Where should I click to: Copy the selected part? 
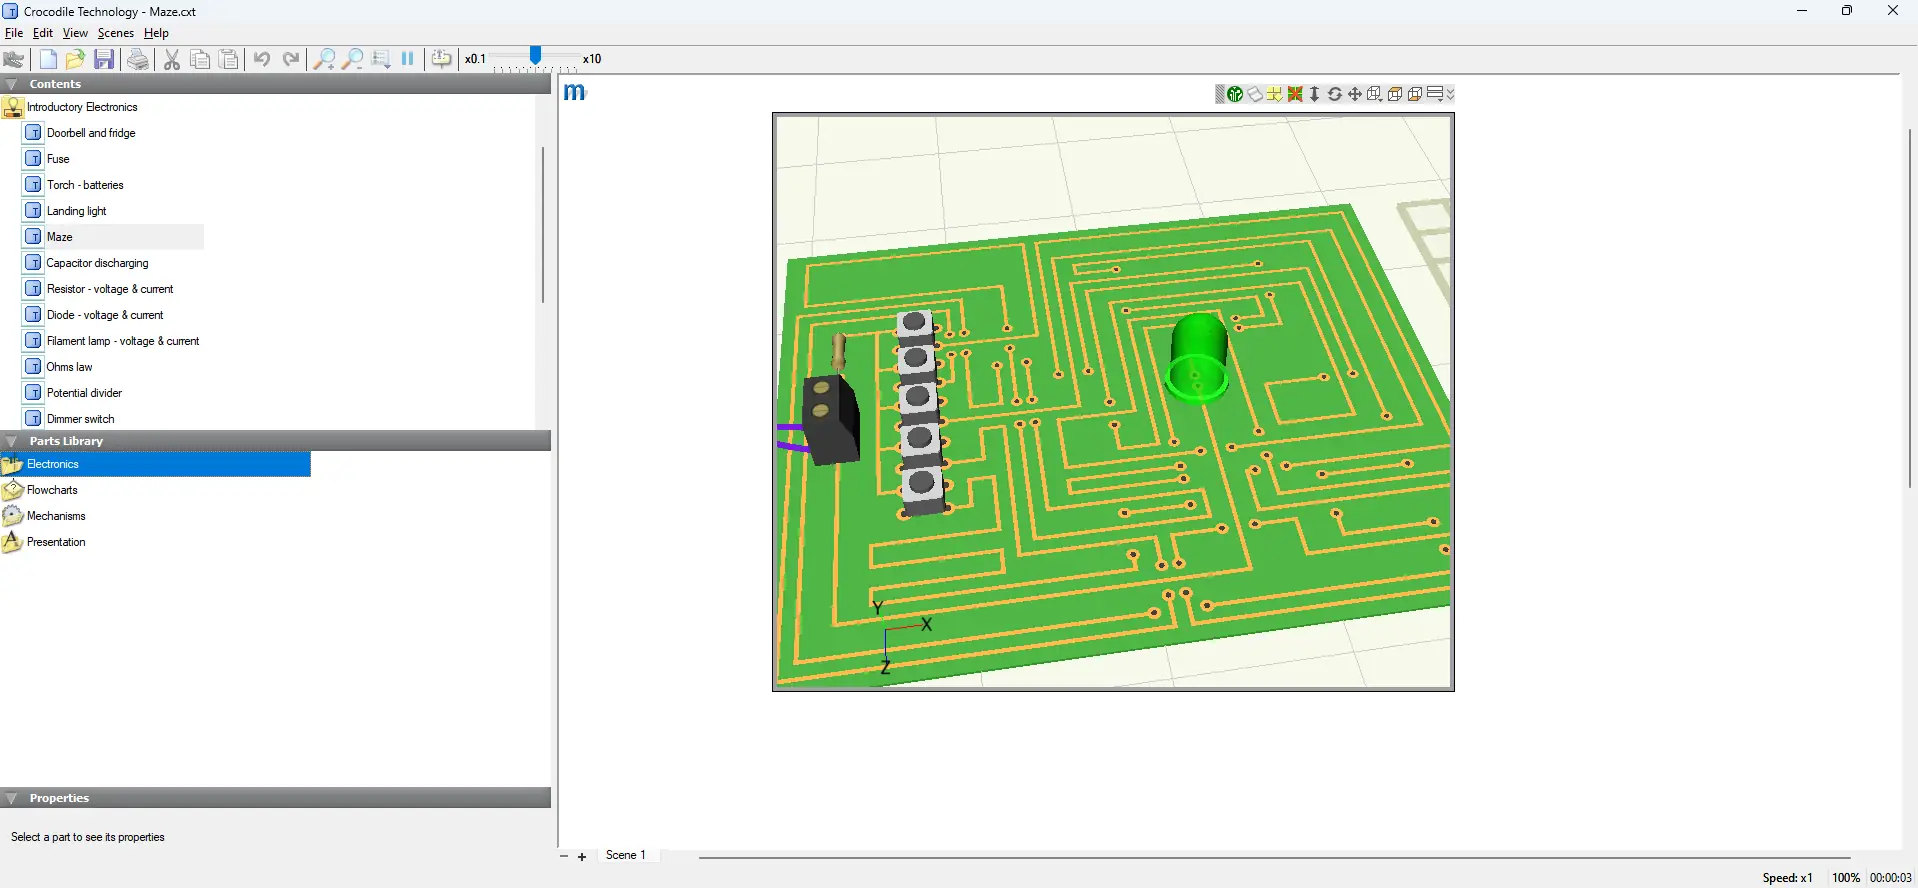(200, 59)
